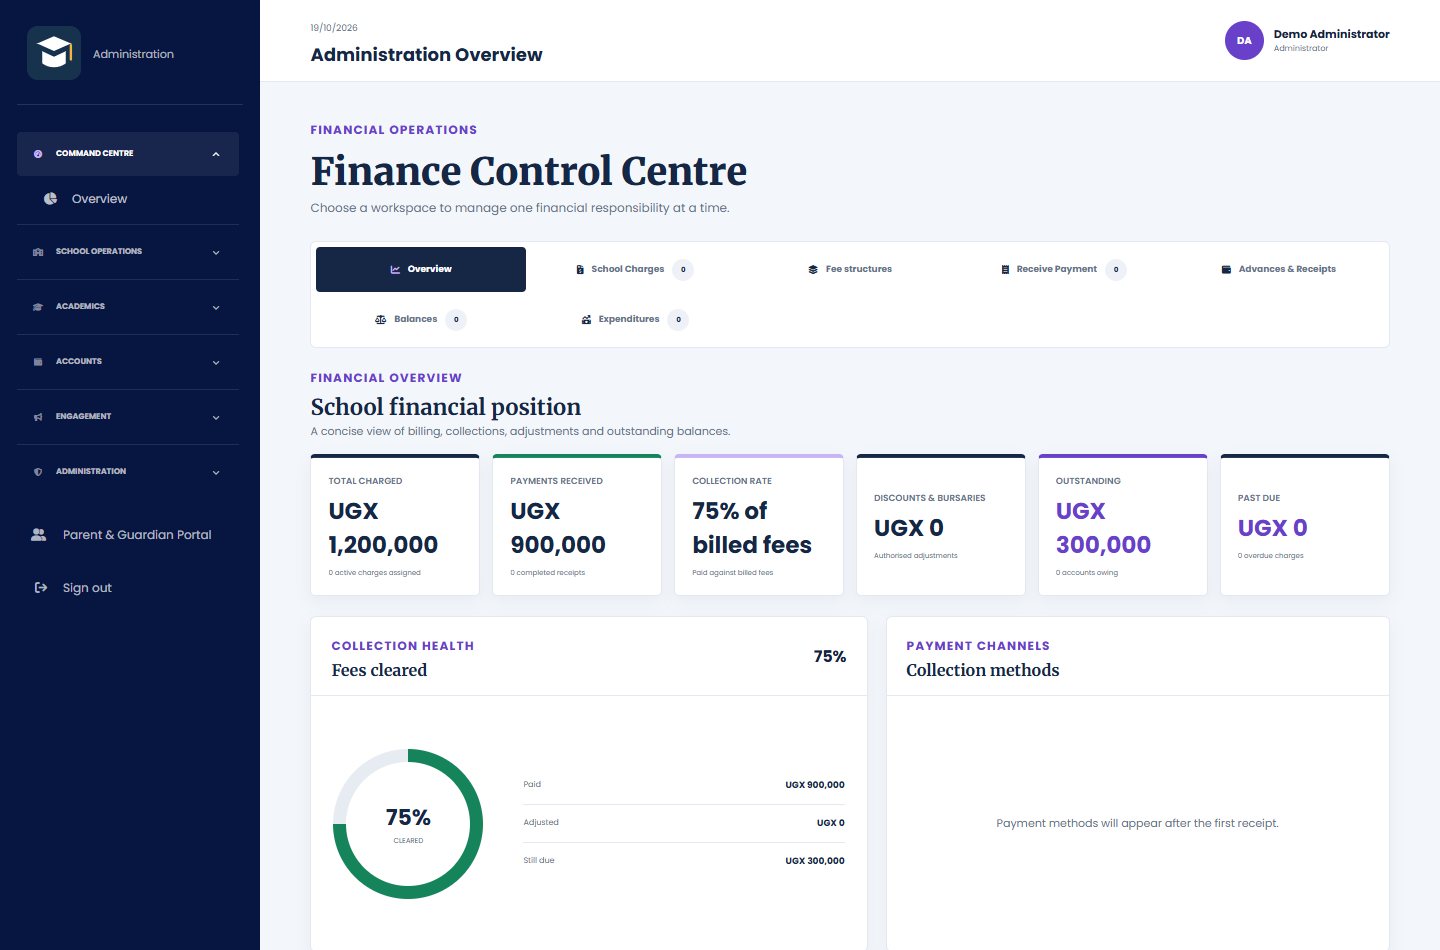Click the Finance Control Centre heading
Image resolution: width=1440 pixels, height=950 pixels.
(x=529, y=171)
